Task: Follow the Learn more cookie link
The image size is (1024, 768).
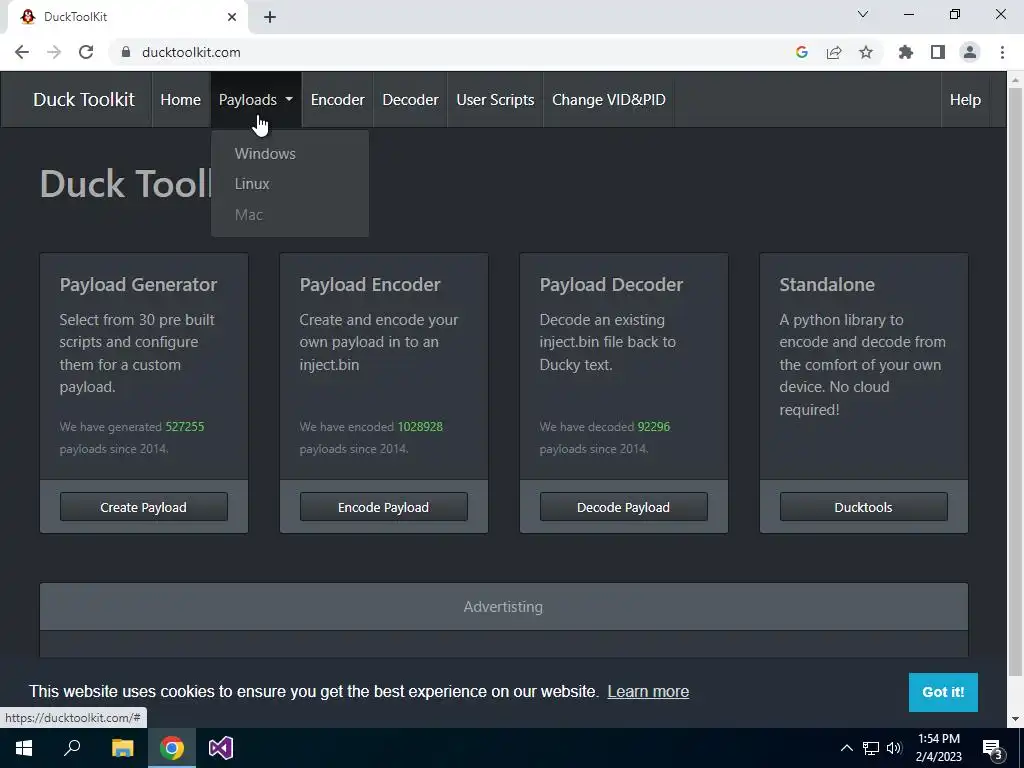Action: click(x=648, y=692)
